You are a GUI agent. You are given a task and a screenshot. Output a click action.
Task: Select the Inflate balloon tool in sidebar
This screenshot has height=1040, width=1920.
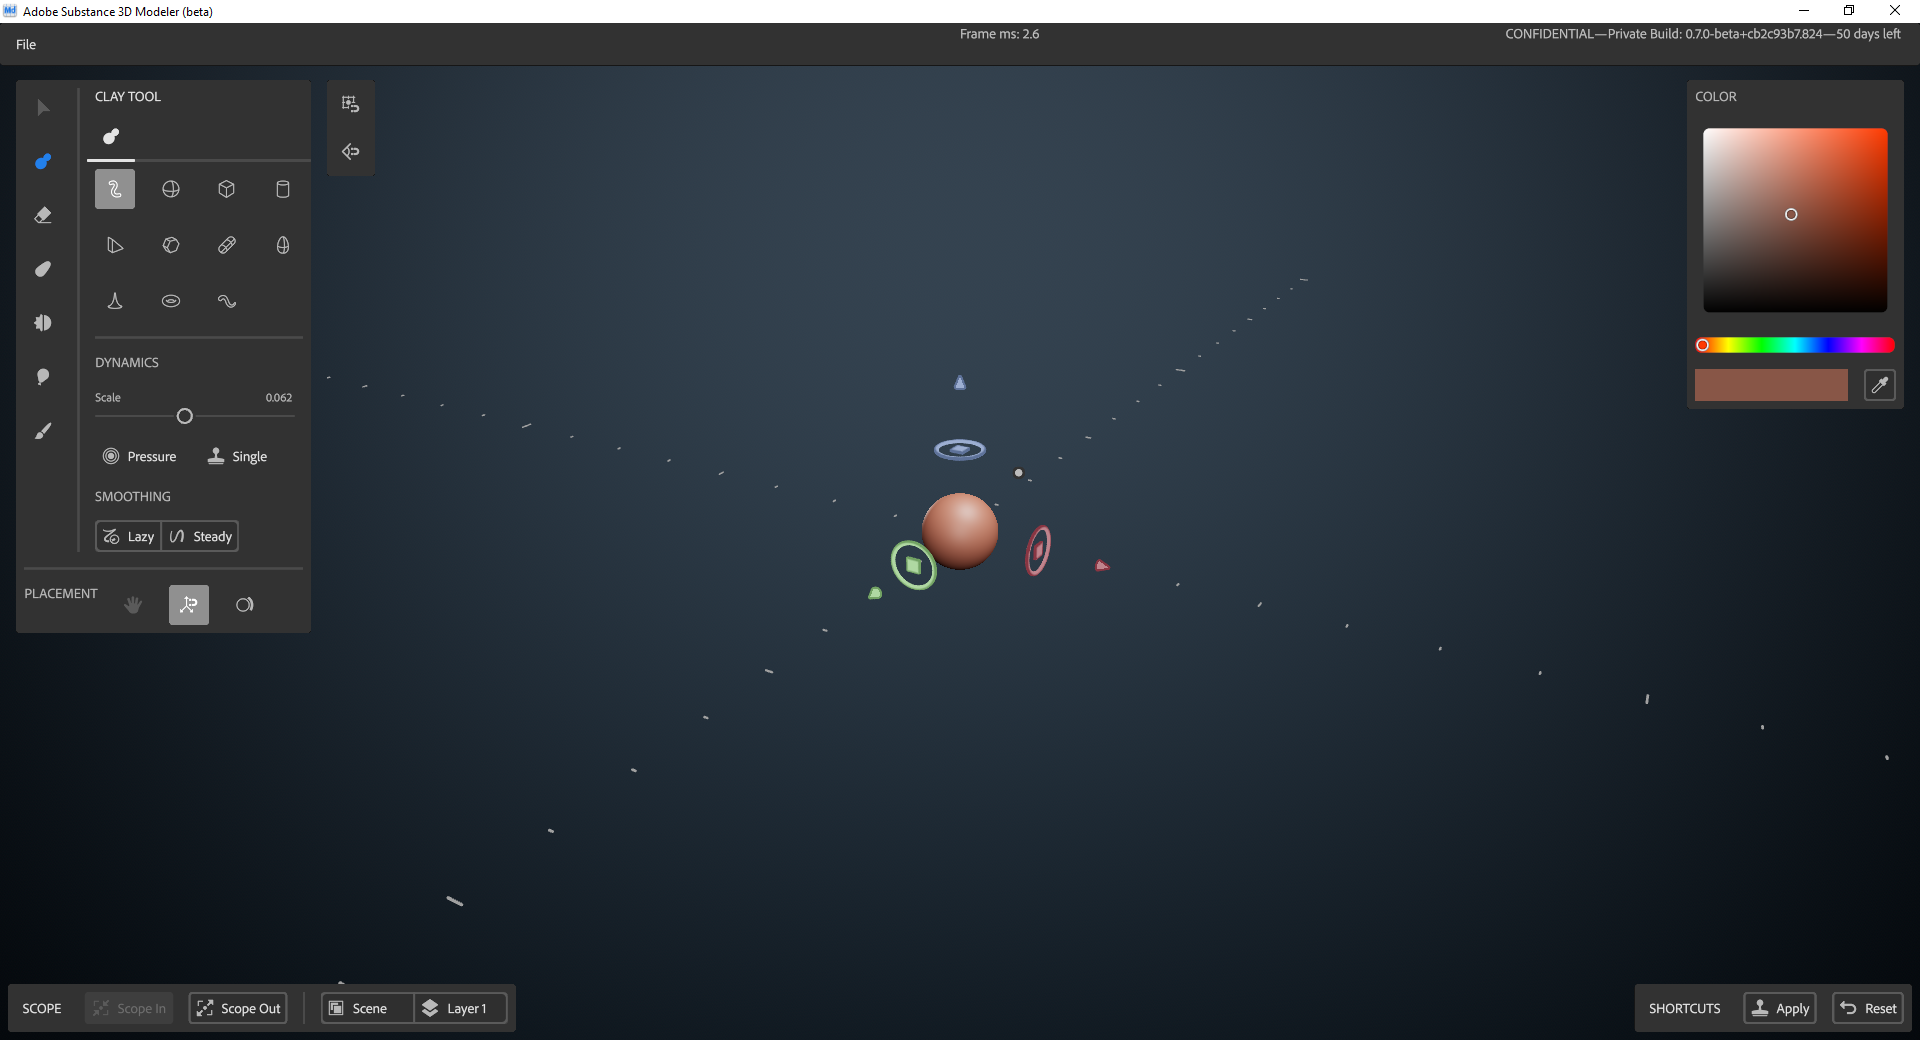pyautogui.click(x=43, y=377)
